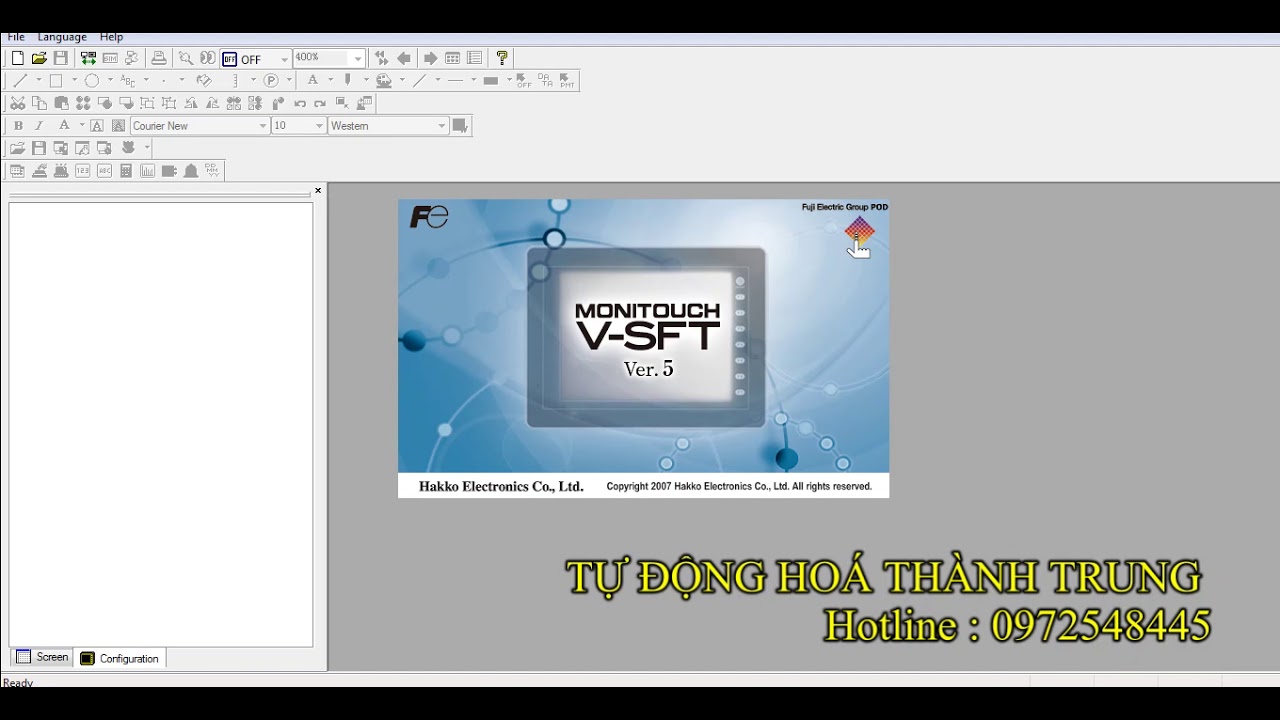Open the Courier New font dropdown

coord(263,126)
